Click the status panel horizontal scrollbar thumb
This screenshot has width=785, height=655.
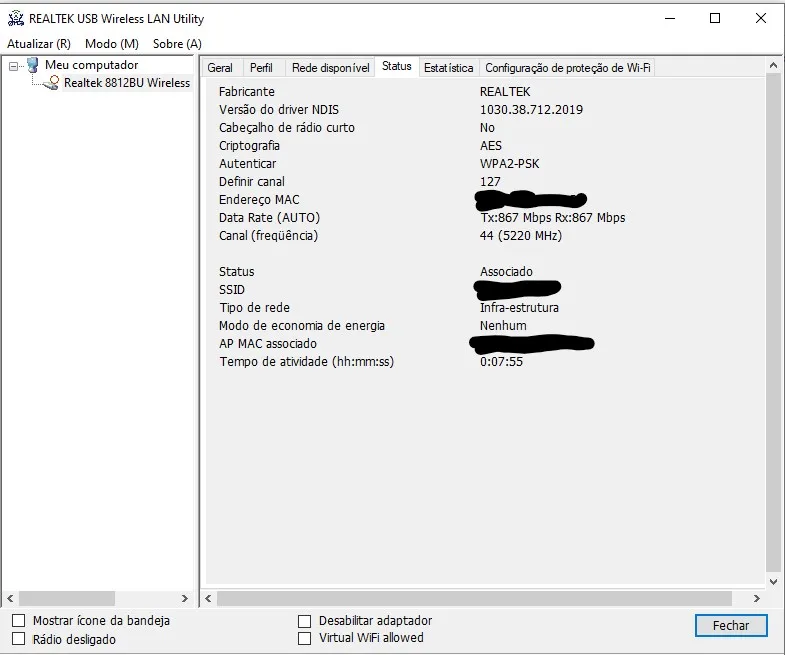pos(474,598)
